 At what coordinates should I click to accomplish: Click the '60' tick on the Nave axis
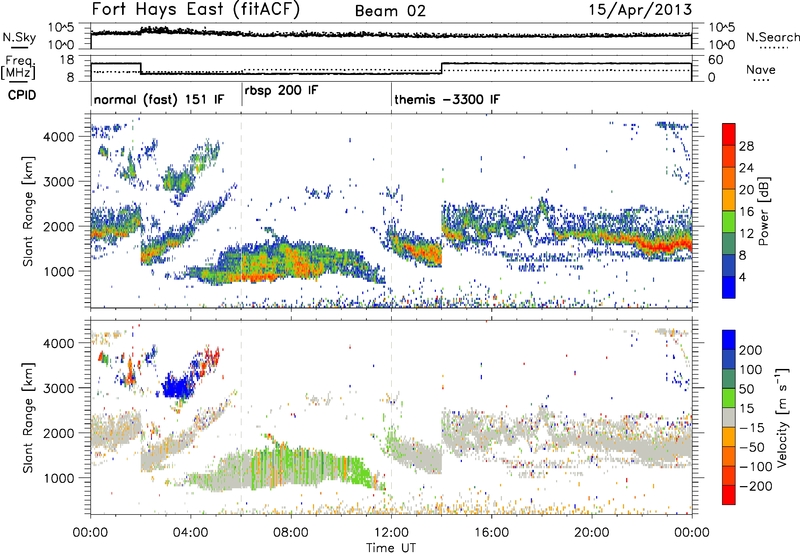tap(716, 60)
